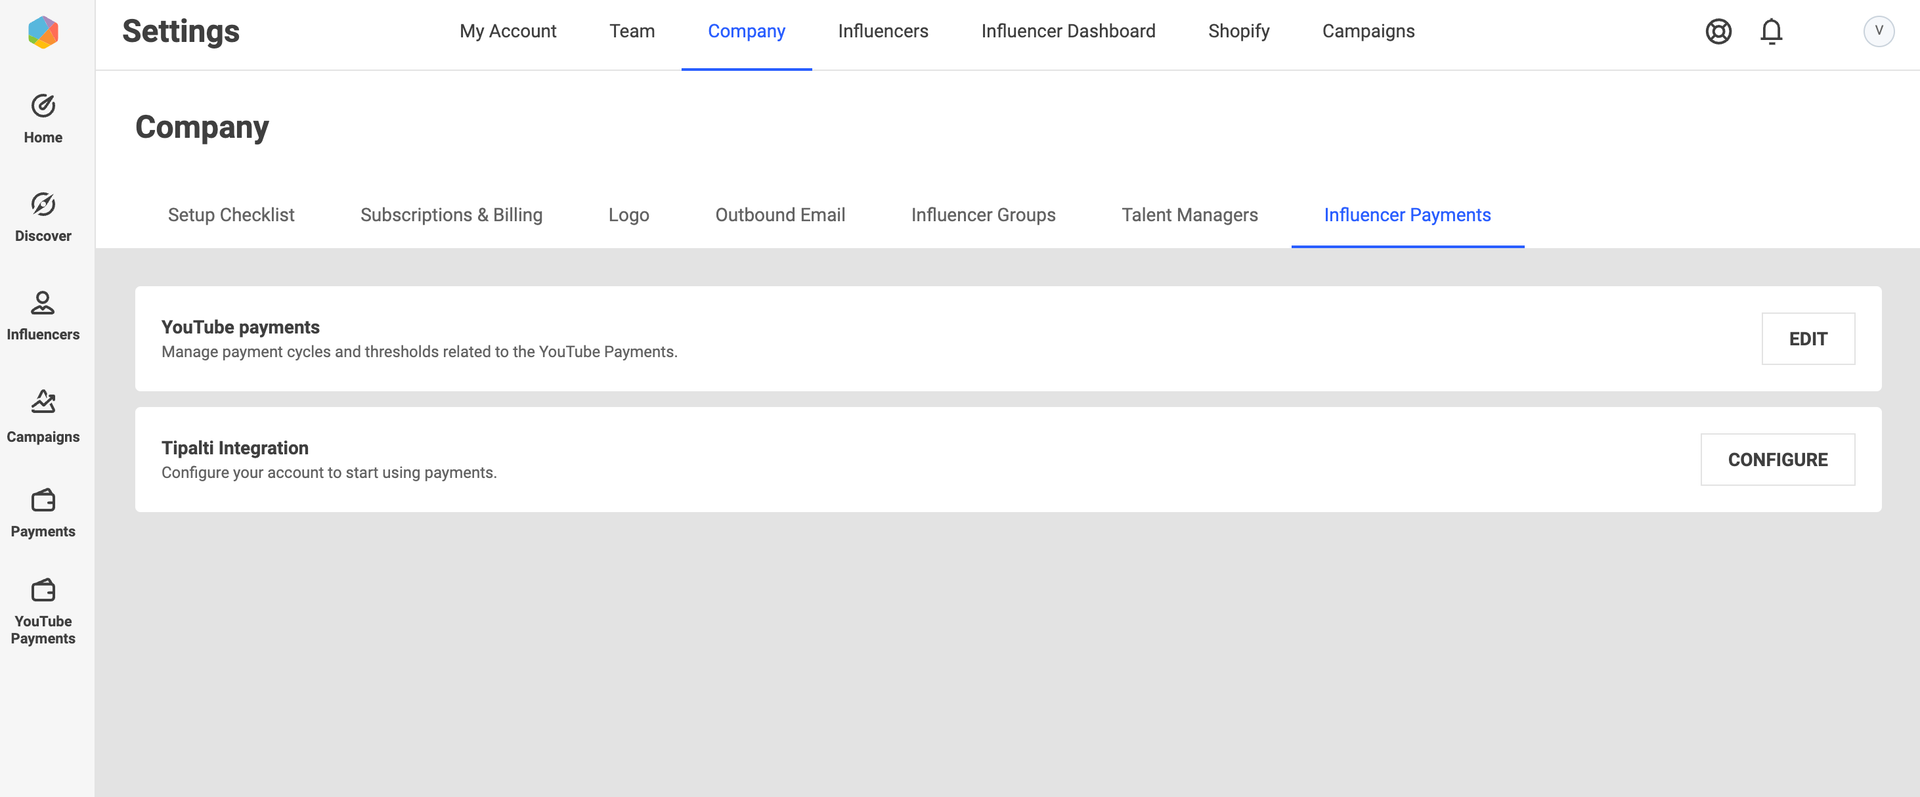
Task: Open Discover in the sidebar
Action: click(x=43, y=217)
